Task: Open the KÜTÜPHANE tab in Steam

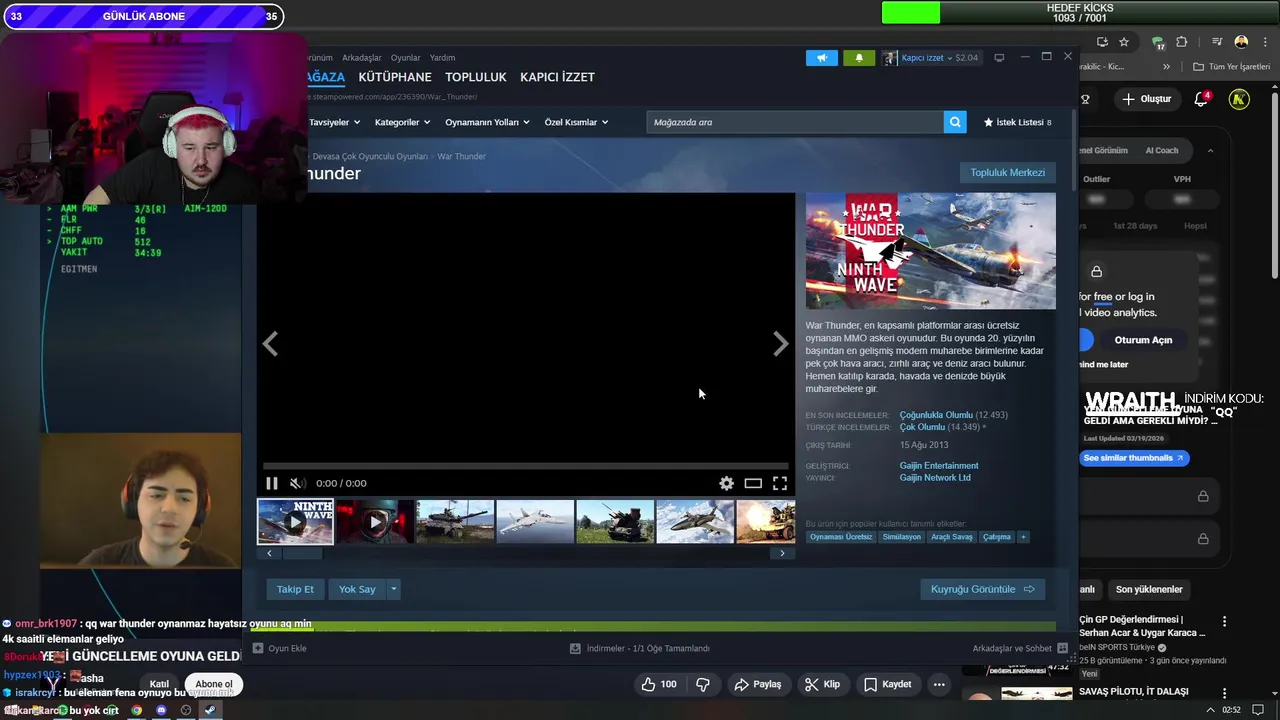Action: (x=395, y=77)
